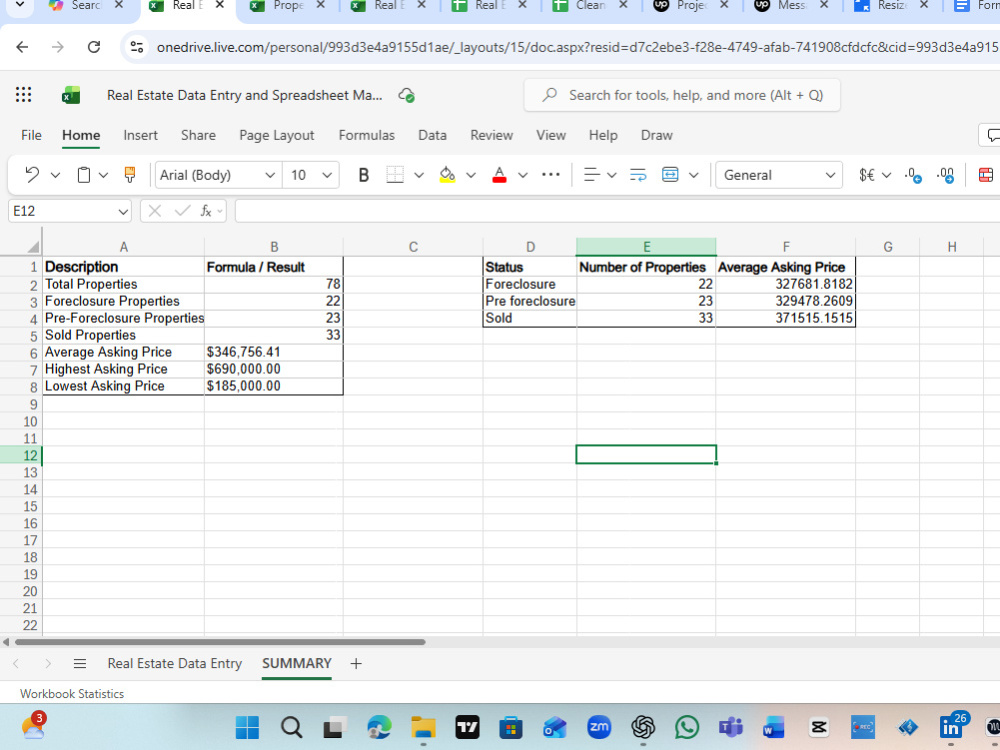Open the Formulas tab

[367, 135]
